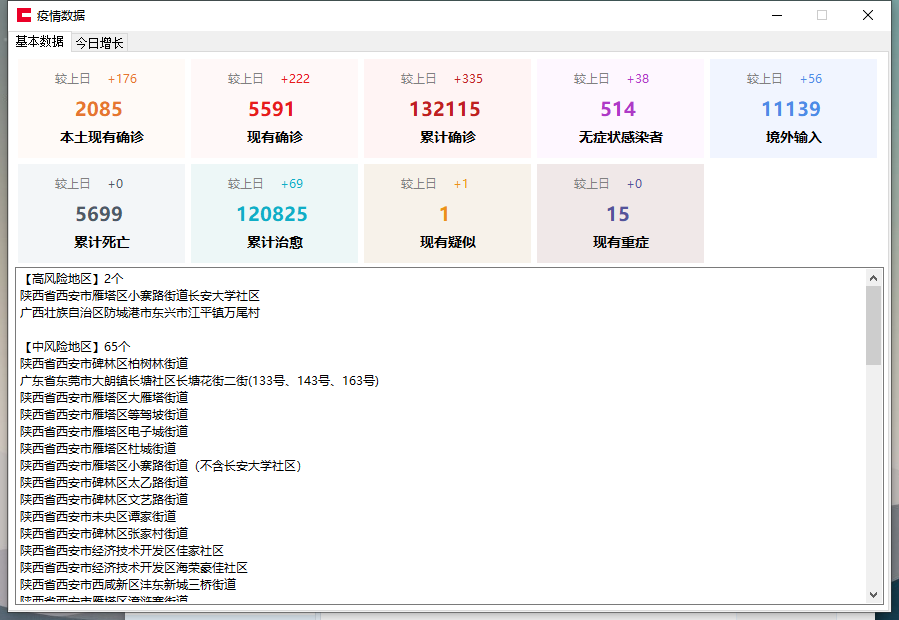
Task: Minimize the 疫情数据 window
Action: [775, 15]
